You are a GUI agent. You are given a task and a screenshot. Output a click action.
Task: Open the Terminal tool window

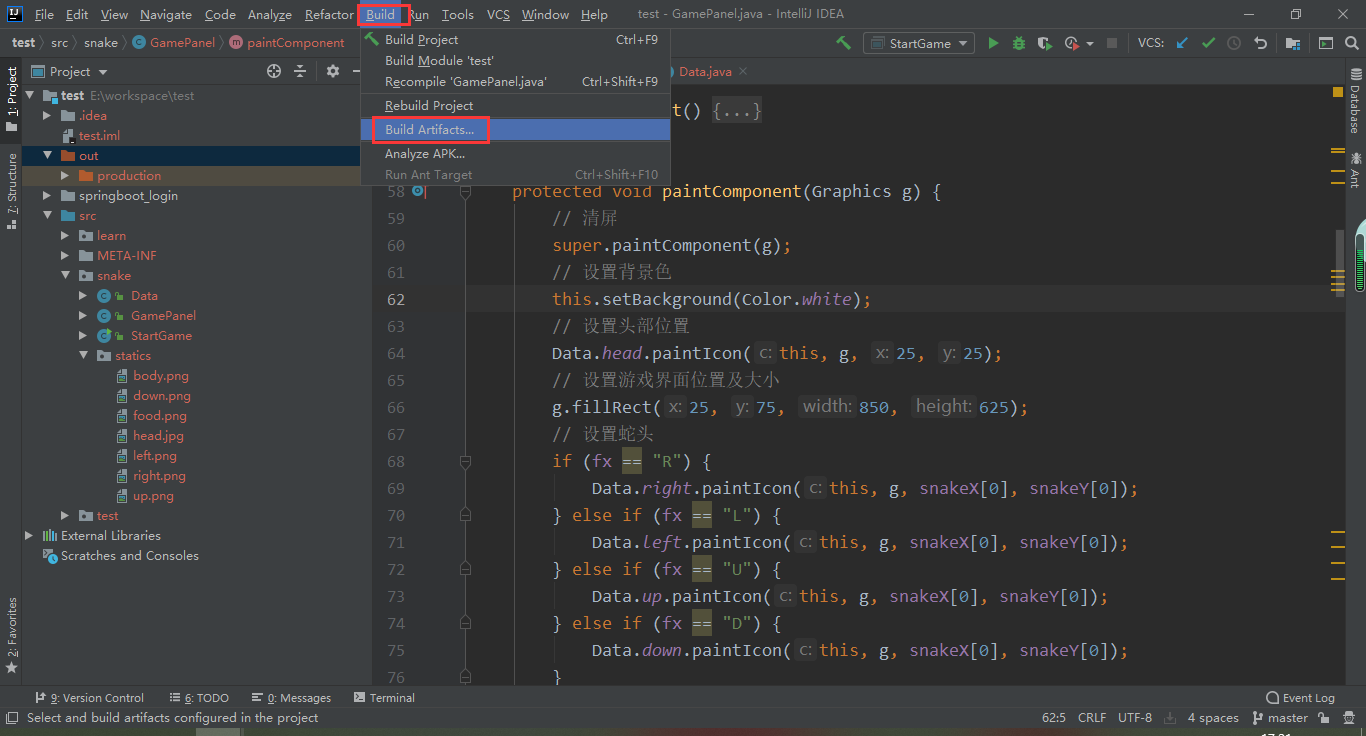click(x=384, y=698)
